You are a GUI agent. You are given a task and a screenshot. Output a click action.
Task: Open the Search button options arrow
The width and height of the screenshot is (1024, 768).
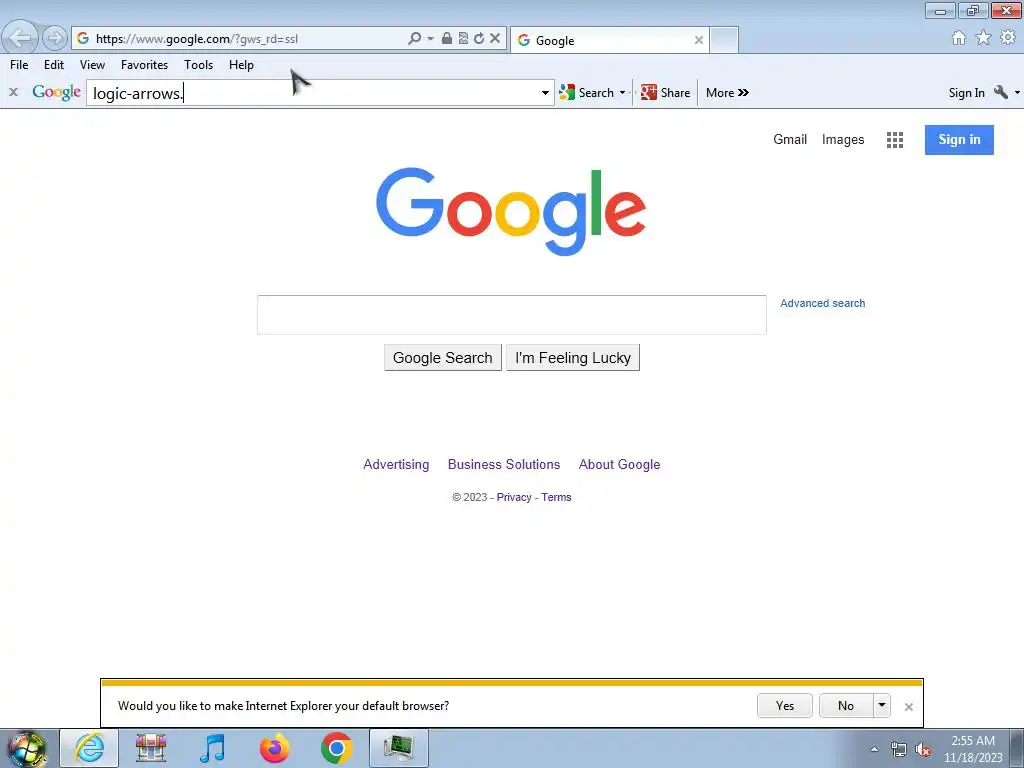click(x=622, y=93)
